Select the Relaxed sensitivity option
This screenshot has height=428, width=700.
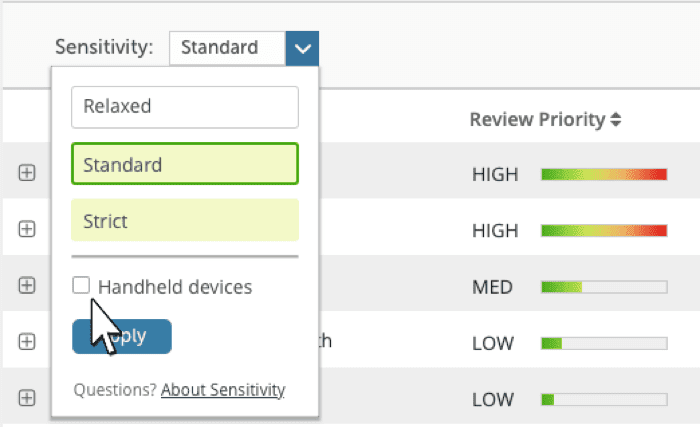pos(185,107)
